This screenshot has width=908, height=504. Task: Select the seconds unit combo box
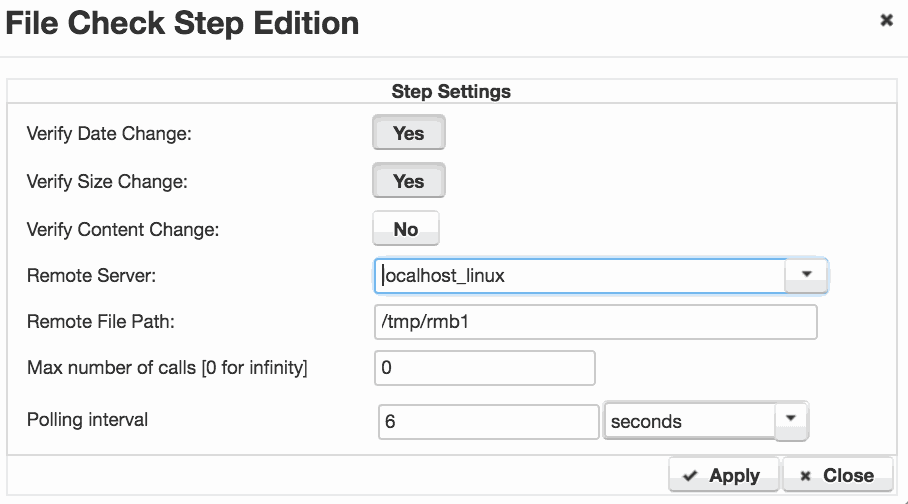[x=705, y=421]
